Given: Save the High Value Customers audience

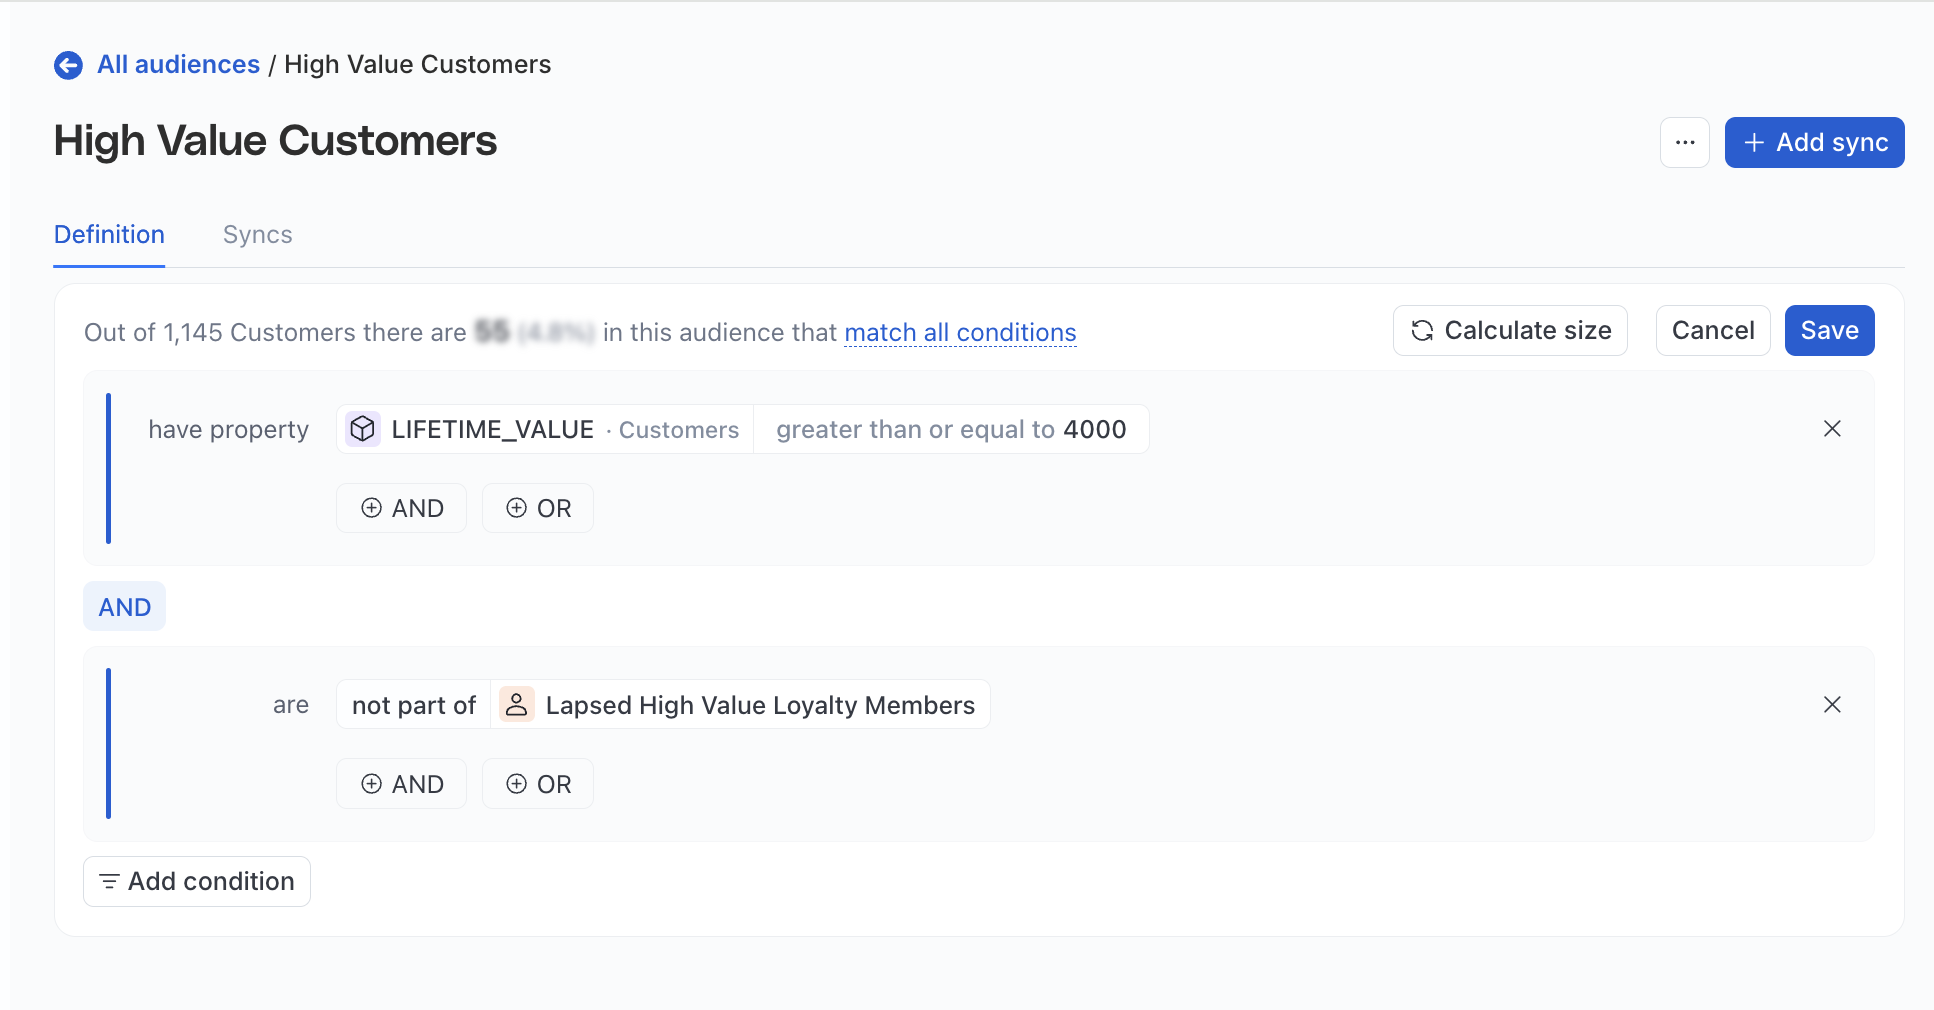Looking at the screenshot, I should coord(1829,330).
